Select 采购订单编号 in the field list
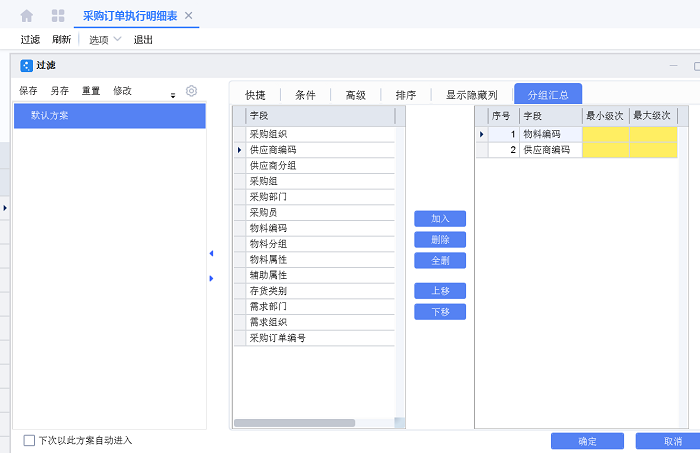Screen dimensions: 700x453 (x=278, y=338)
